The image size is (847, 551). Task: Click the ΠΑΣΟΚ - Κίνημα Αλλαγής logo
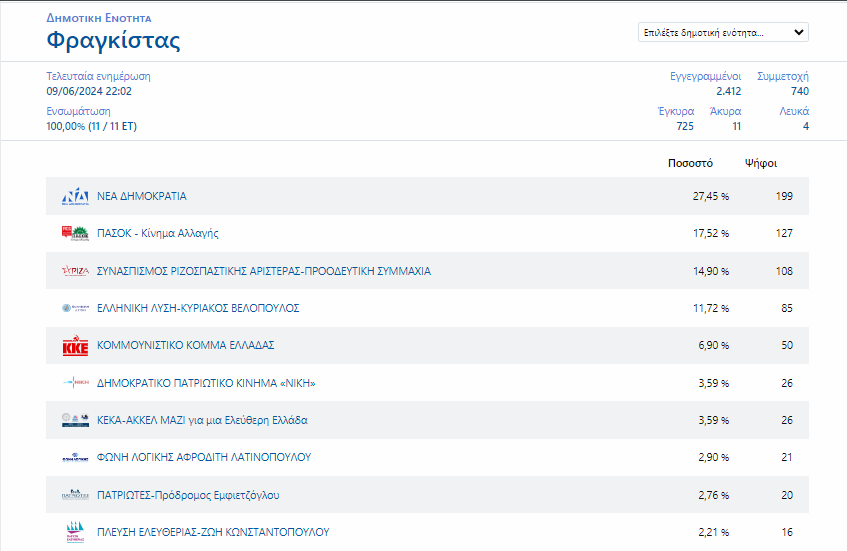[75, 233]
